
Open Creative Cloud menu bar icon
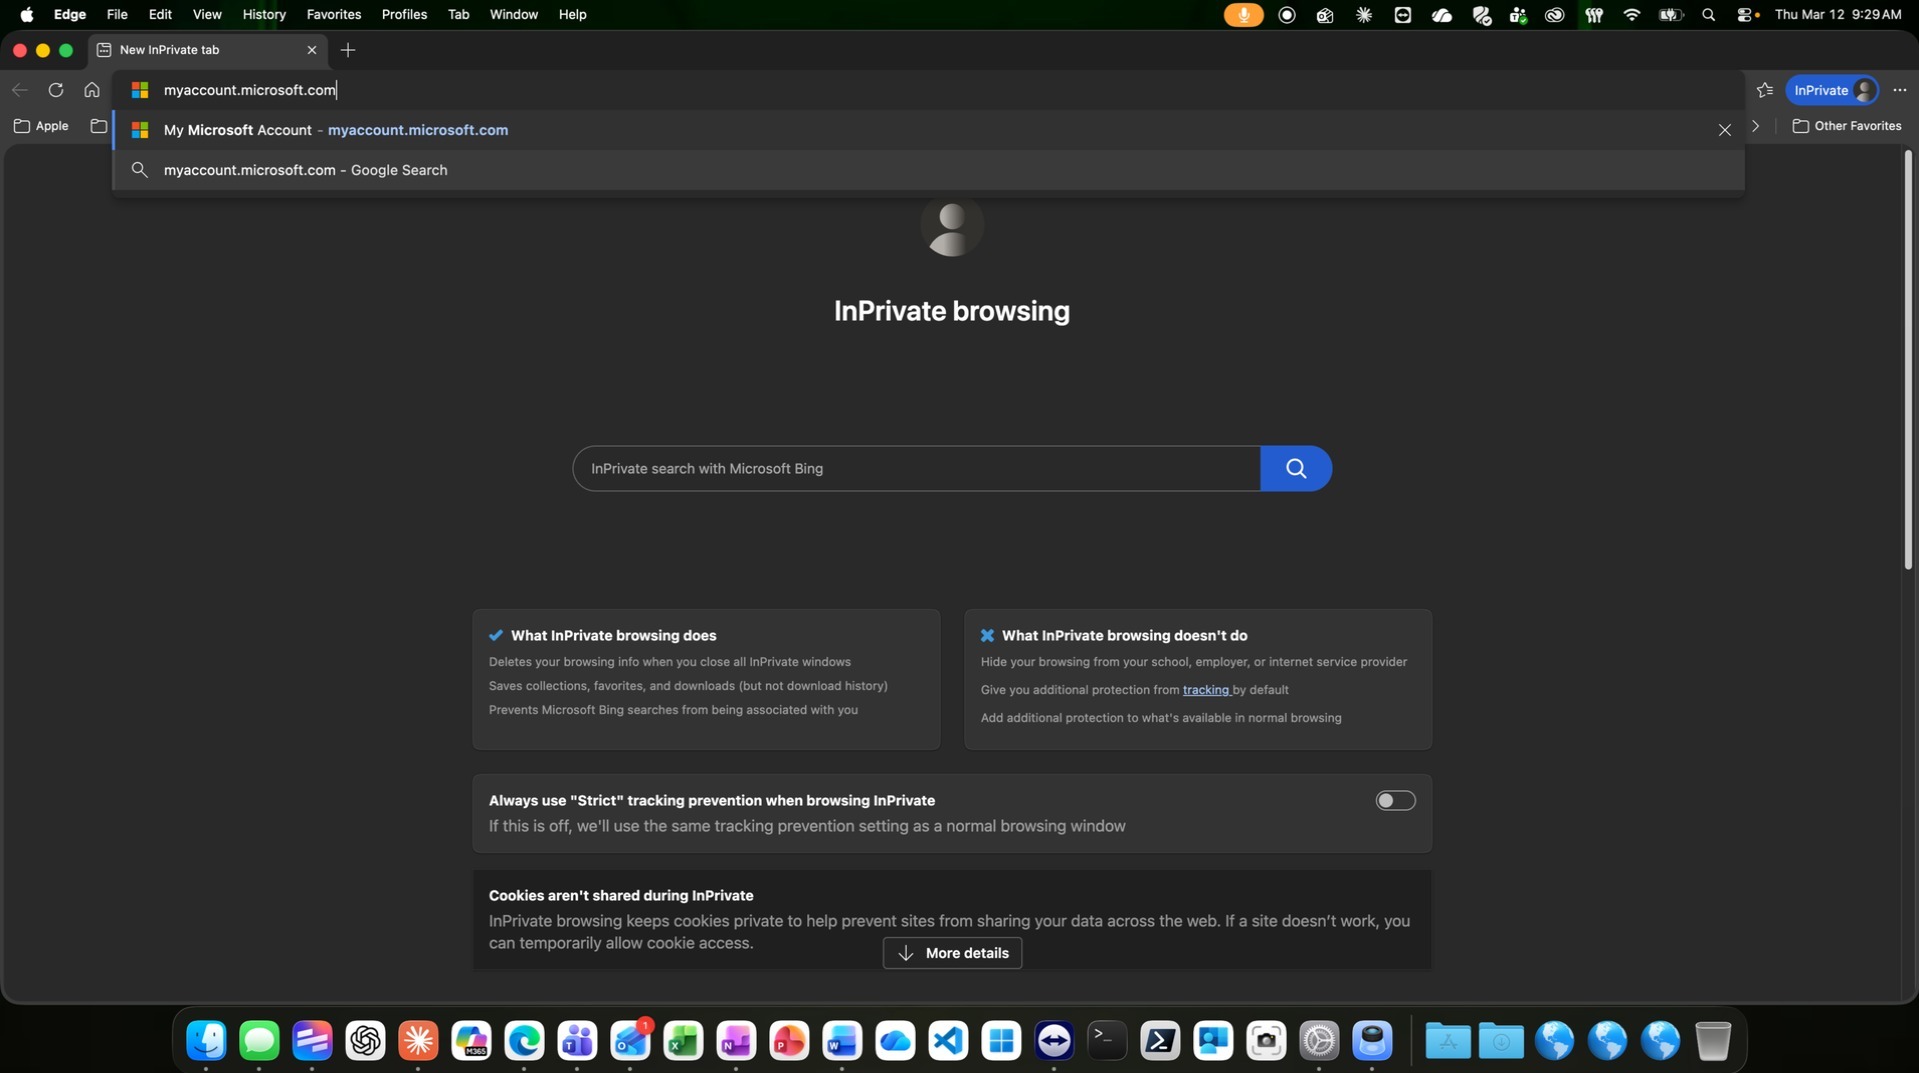(x=1555, y=15)
